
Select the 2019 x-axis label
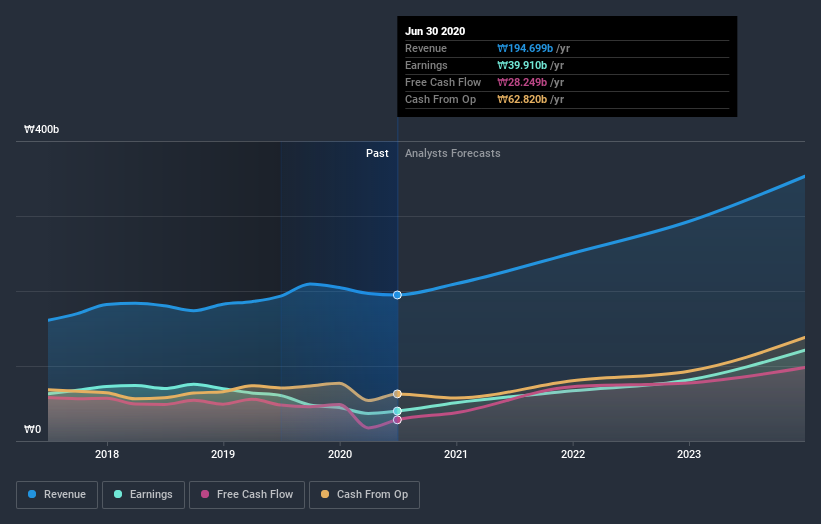point(223,454)
